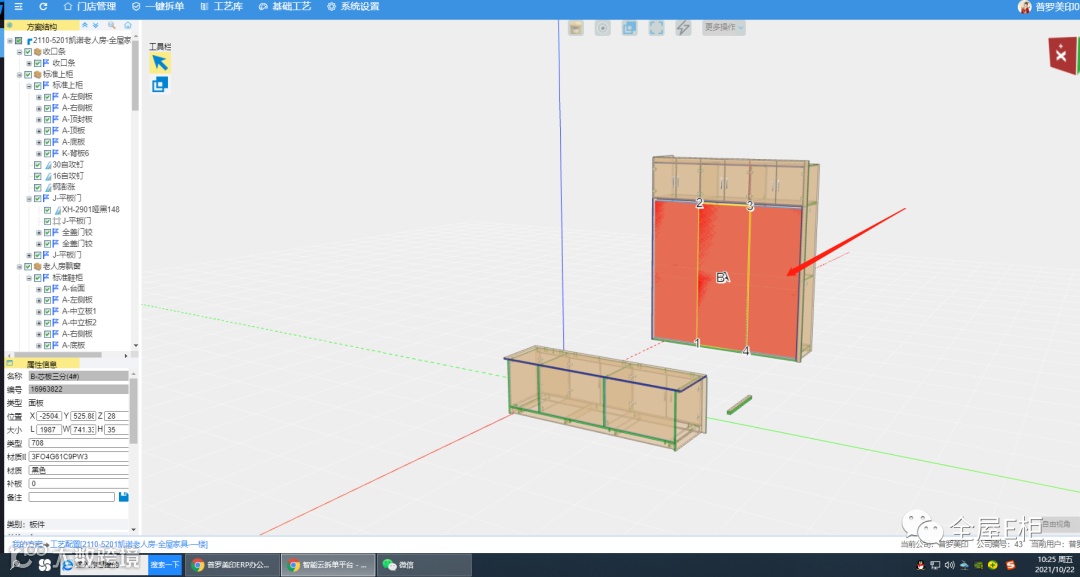Collapse the 老人房飘窗 group node
The width and height of the screenshot is (1080, 577).
pyautogui.click(x=19, y=266)
